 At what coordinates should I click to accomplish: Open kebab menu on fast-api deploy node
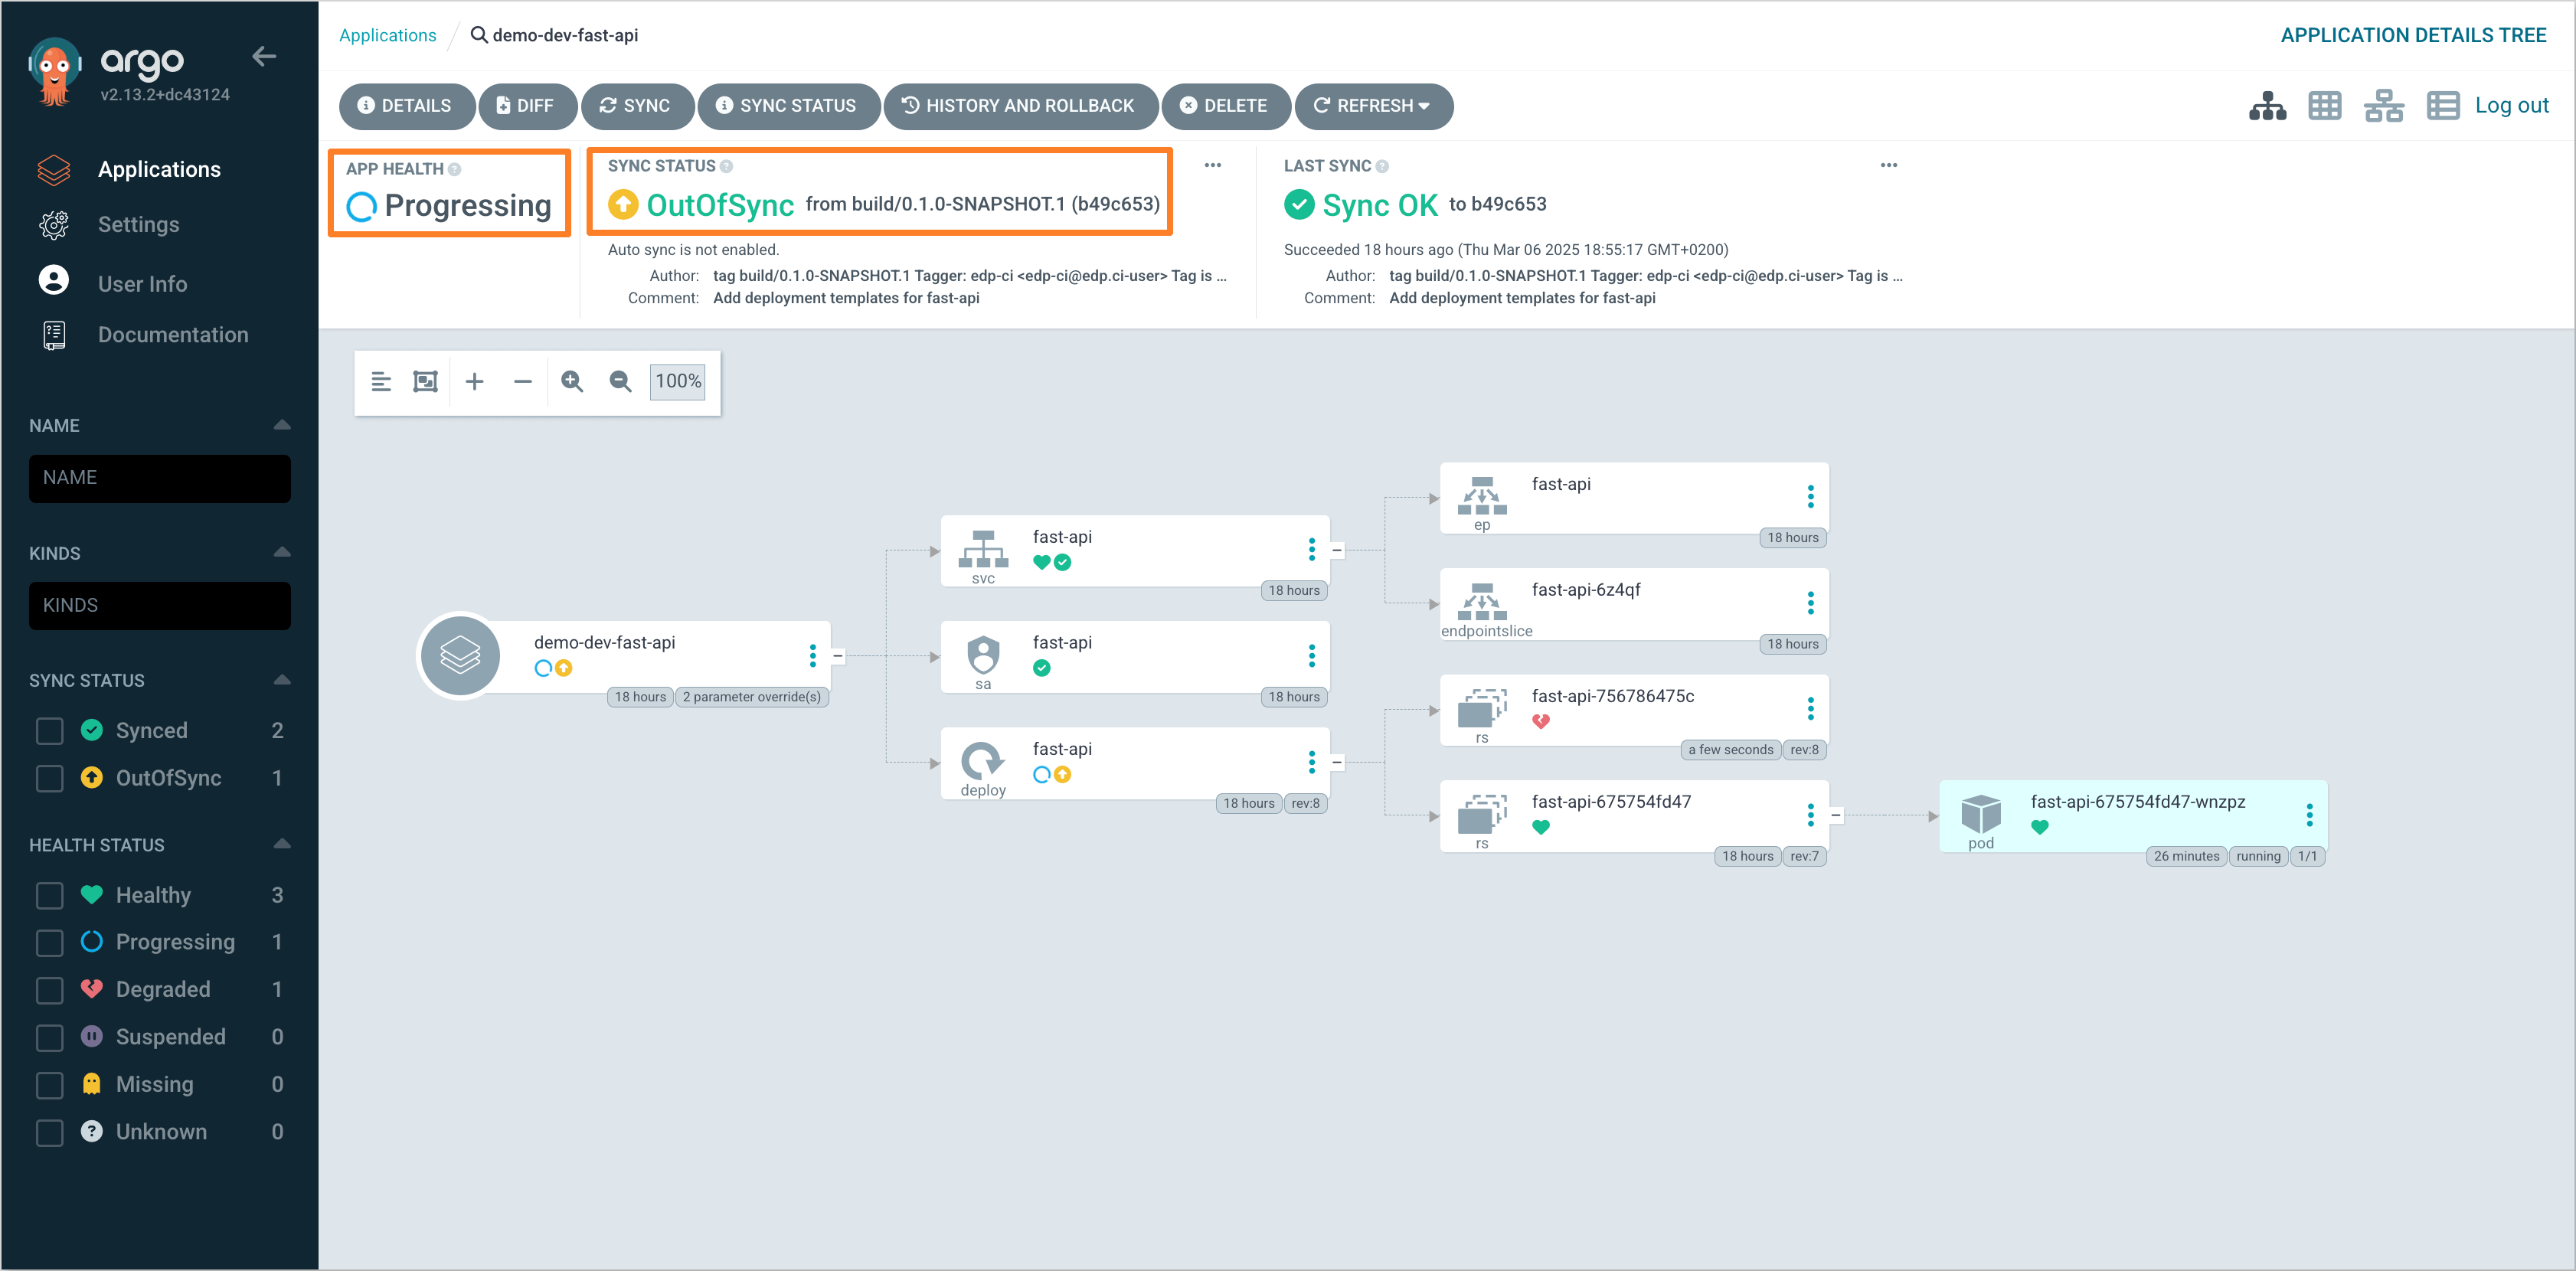1311,762
